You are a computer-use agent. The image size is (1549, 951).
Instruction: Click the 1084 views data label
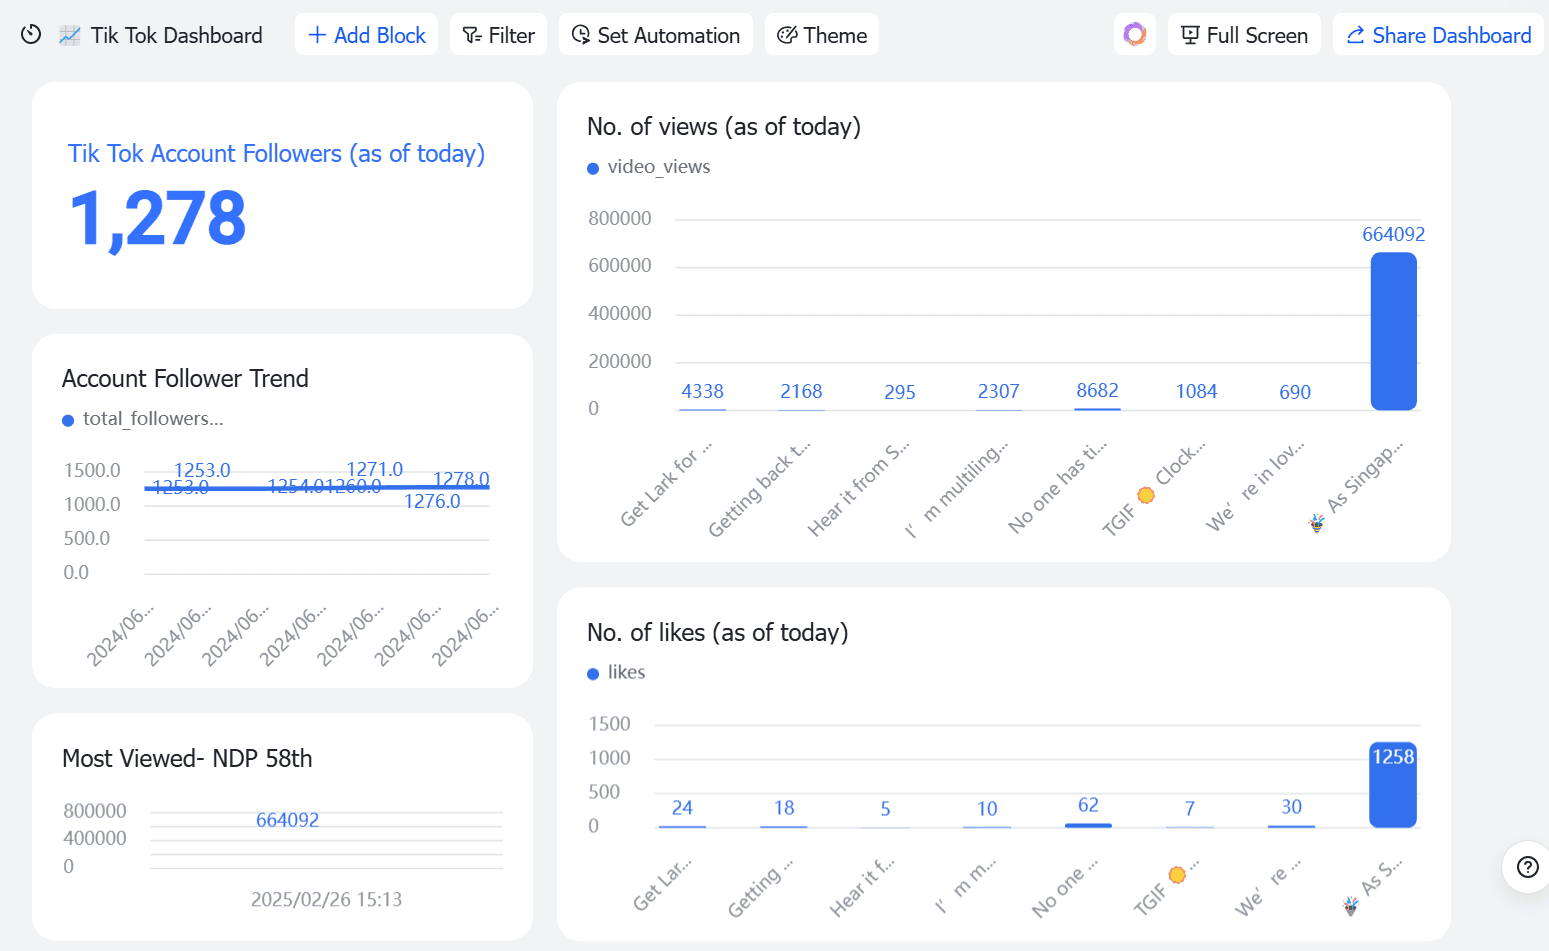tap(1196, 391)
